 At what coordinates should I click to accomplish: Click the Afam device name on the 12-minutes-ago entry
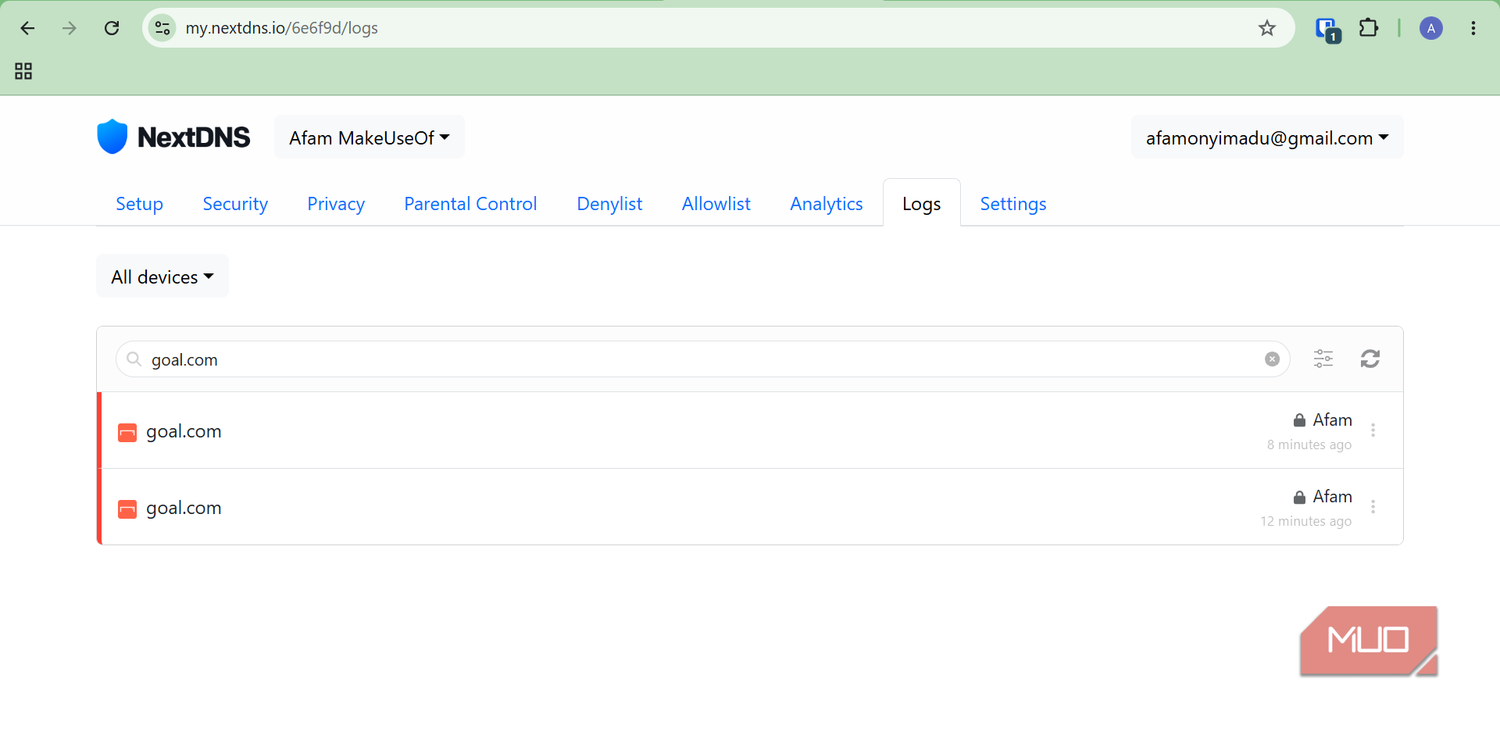point(1332,497)
